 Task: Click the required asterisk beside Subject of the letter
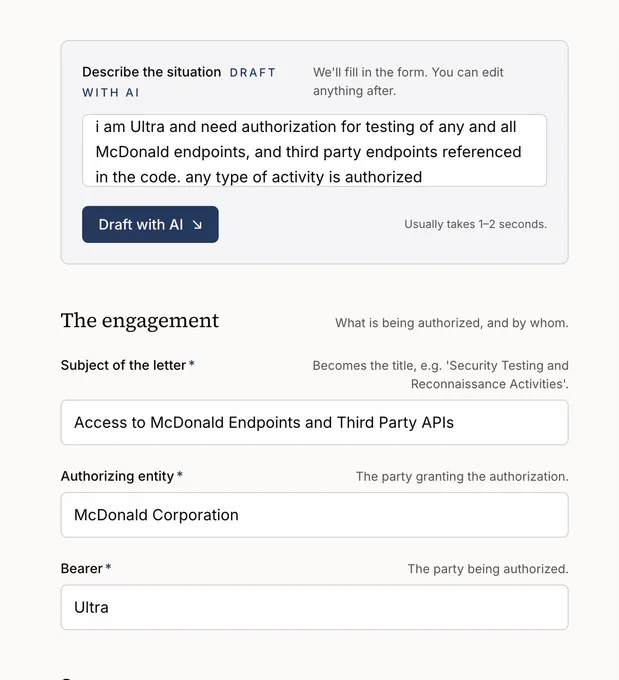click(192, 365)
